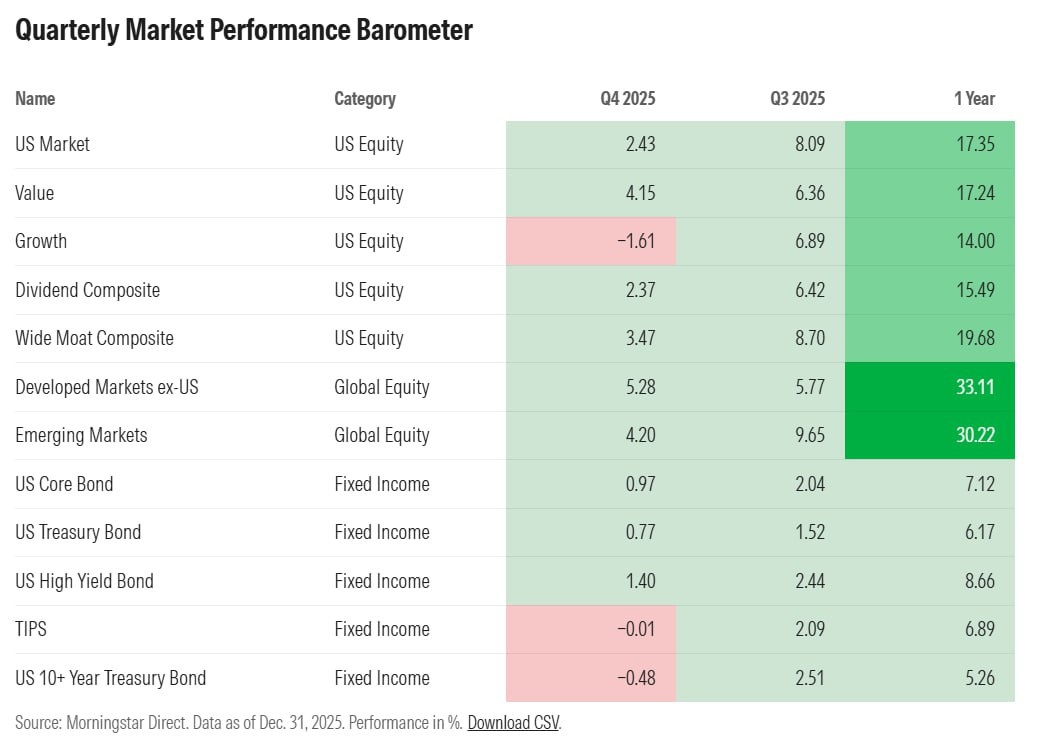Click the Developed Markets ex-US row name
Viewport: 1038px width, 748px height.
pos(107,386)
